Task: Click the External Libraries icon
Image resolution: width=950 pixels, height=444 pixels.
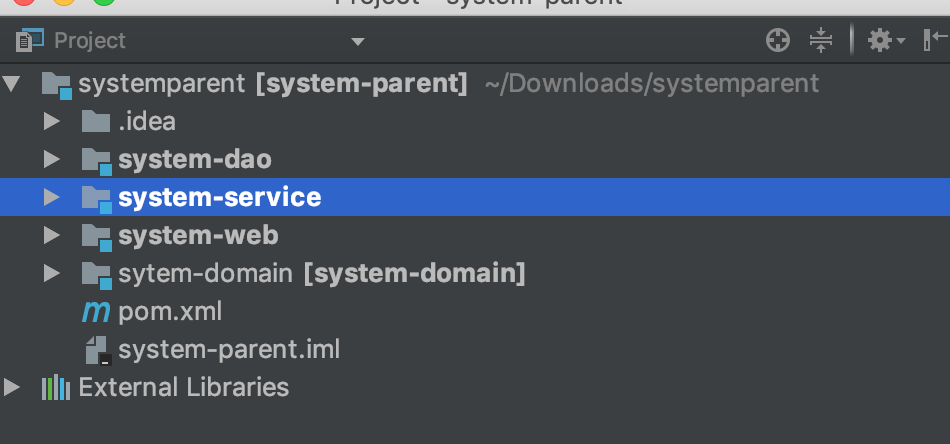Action: tap(55, 387)
